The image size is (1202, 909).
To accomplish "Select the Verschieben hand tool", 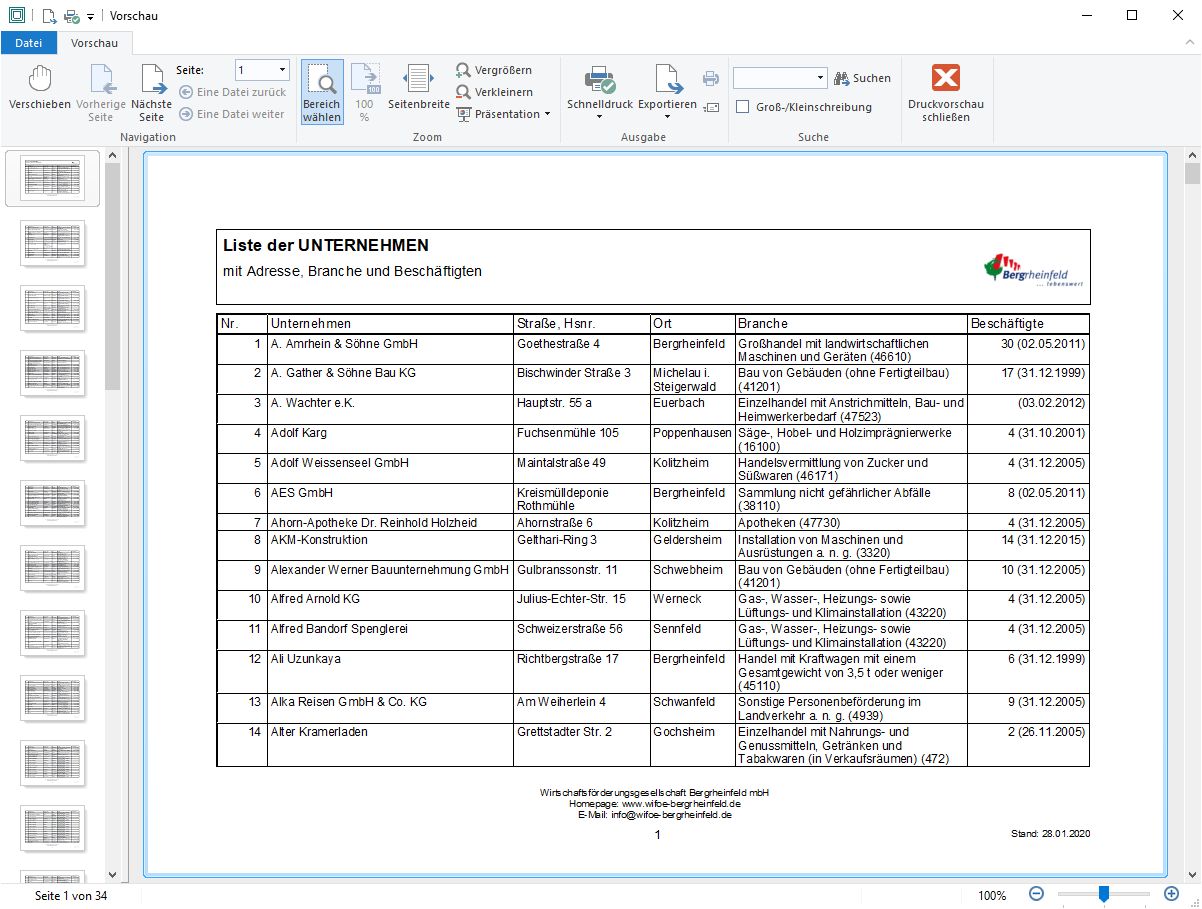I will click(x=39, y=90).
